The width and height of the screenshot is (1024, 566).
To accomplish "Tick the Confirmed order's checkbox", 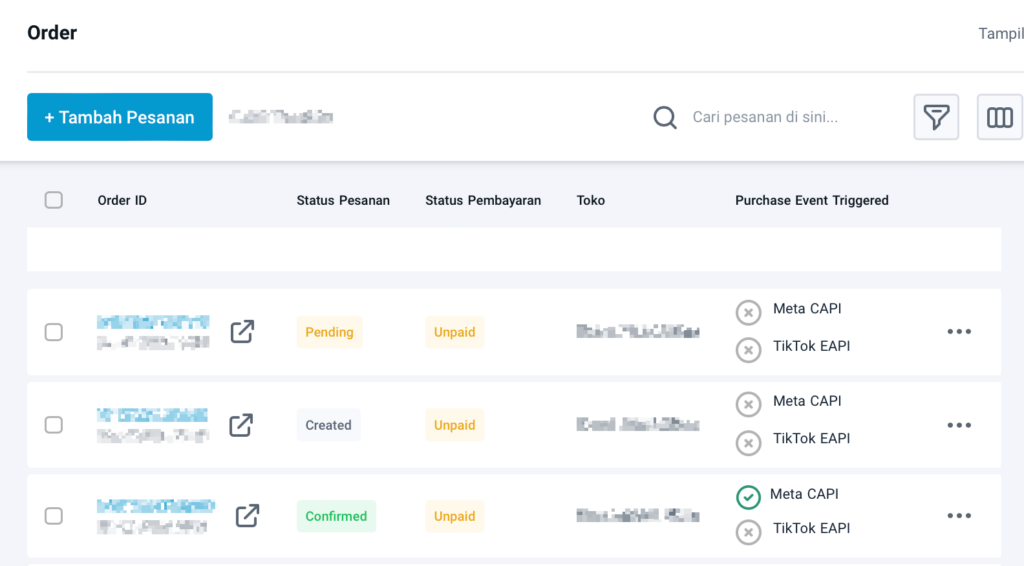I will point(54,516).
